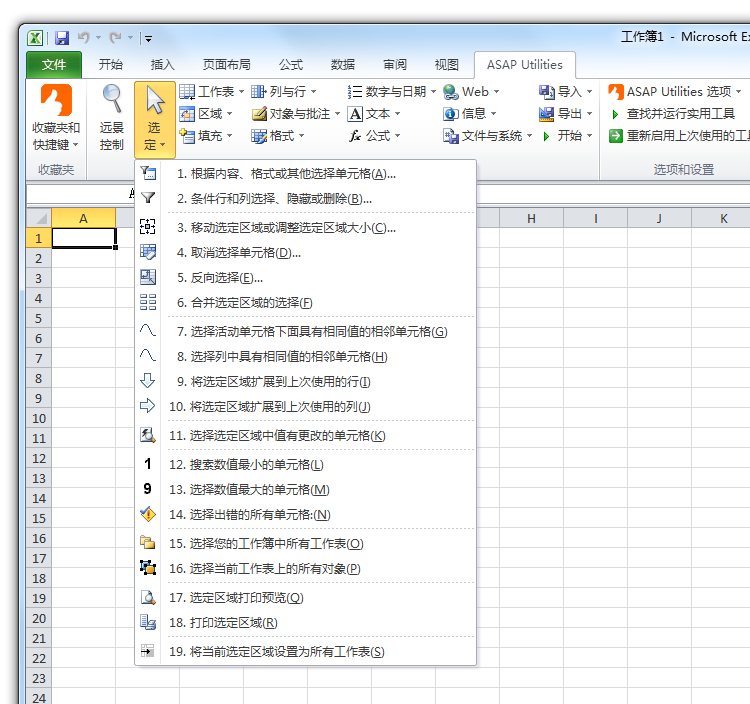Select column header J
The height and width of the screenshot is (704, 750).
660,219
